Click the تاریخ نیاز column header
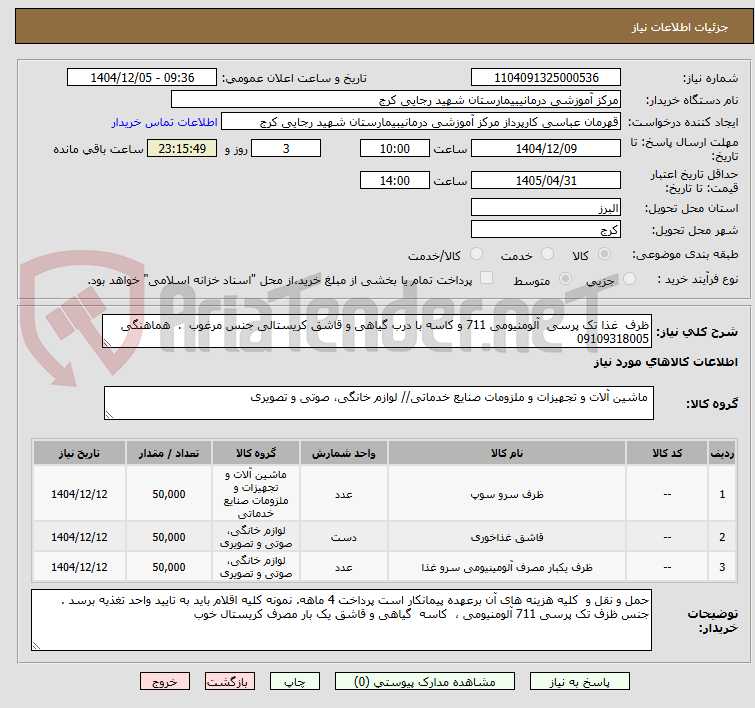This screenshot has width=755, height=708. click(79, 453)
